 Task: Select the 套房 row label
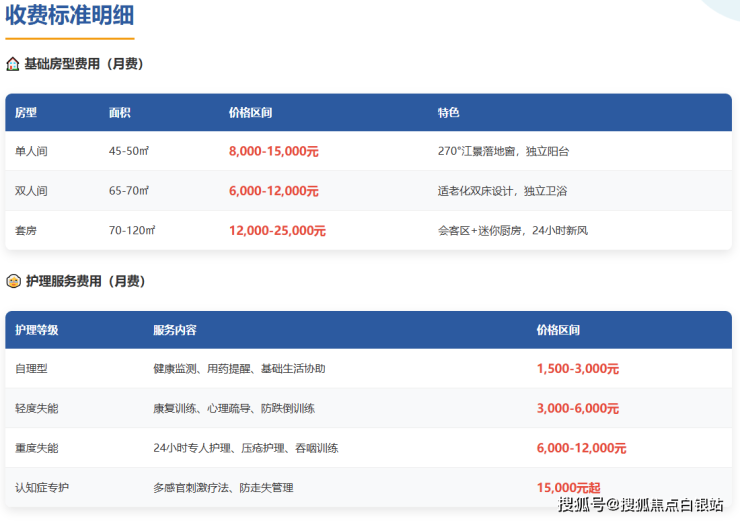[x=26, y=230]
